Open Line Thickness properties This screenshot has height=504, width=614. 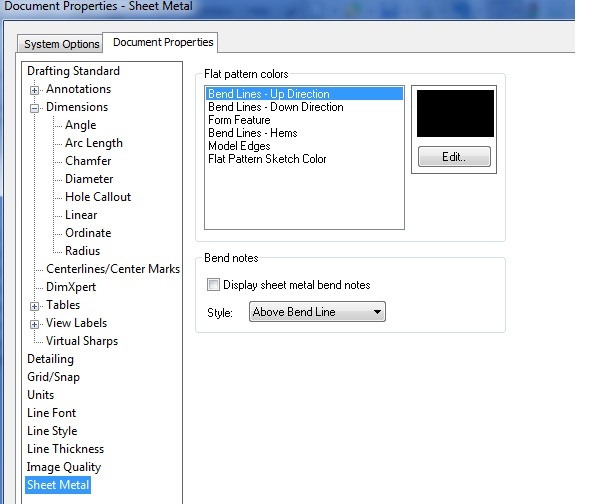coord(65,449)
